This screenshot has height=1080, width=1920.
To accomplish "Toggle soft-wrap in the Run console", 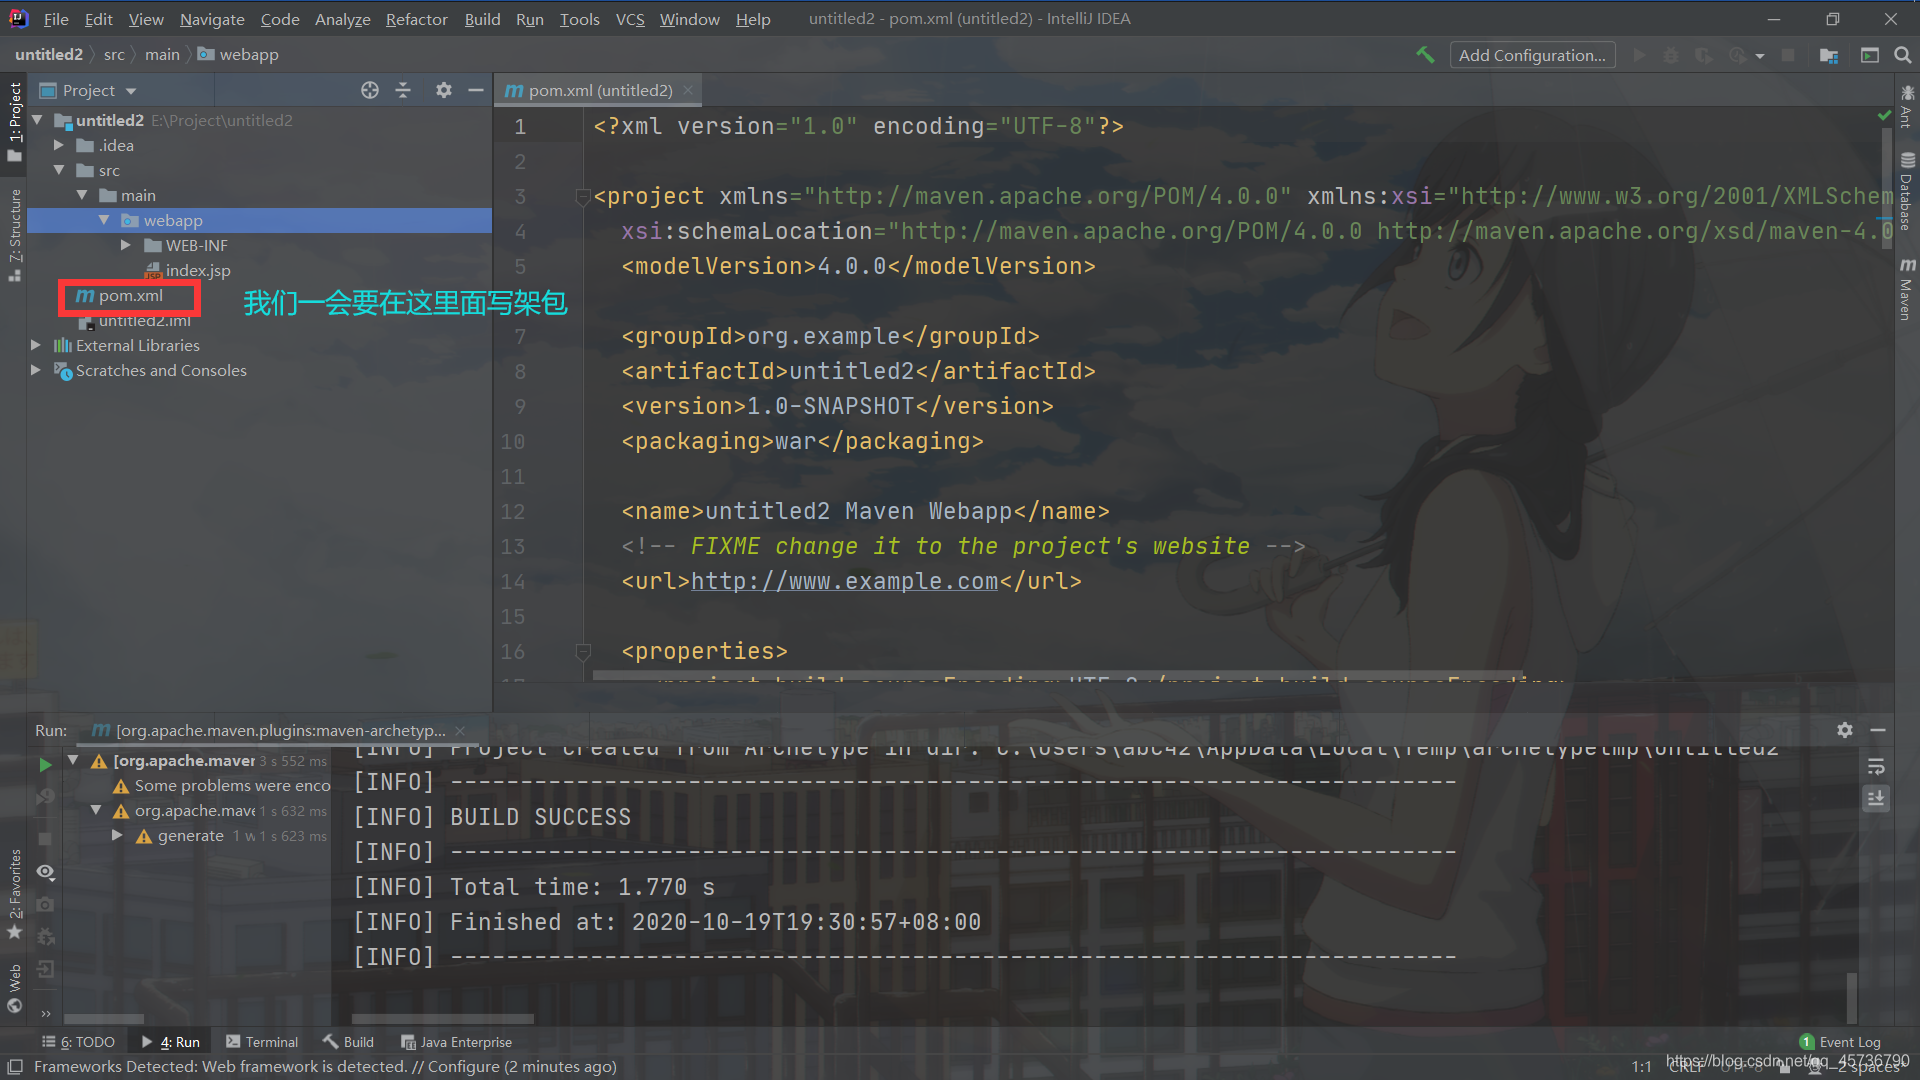I will pos(1876,767).
